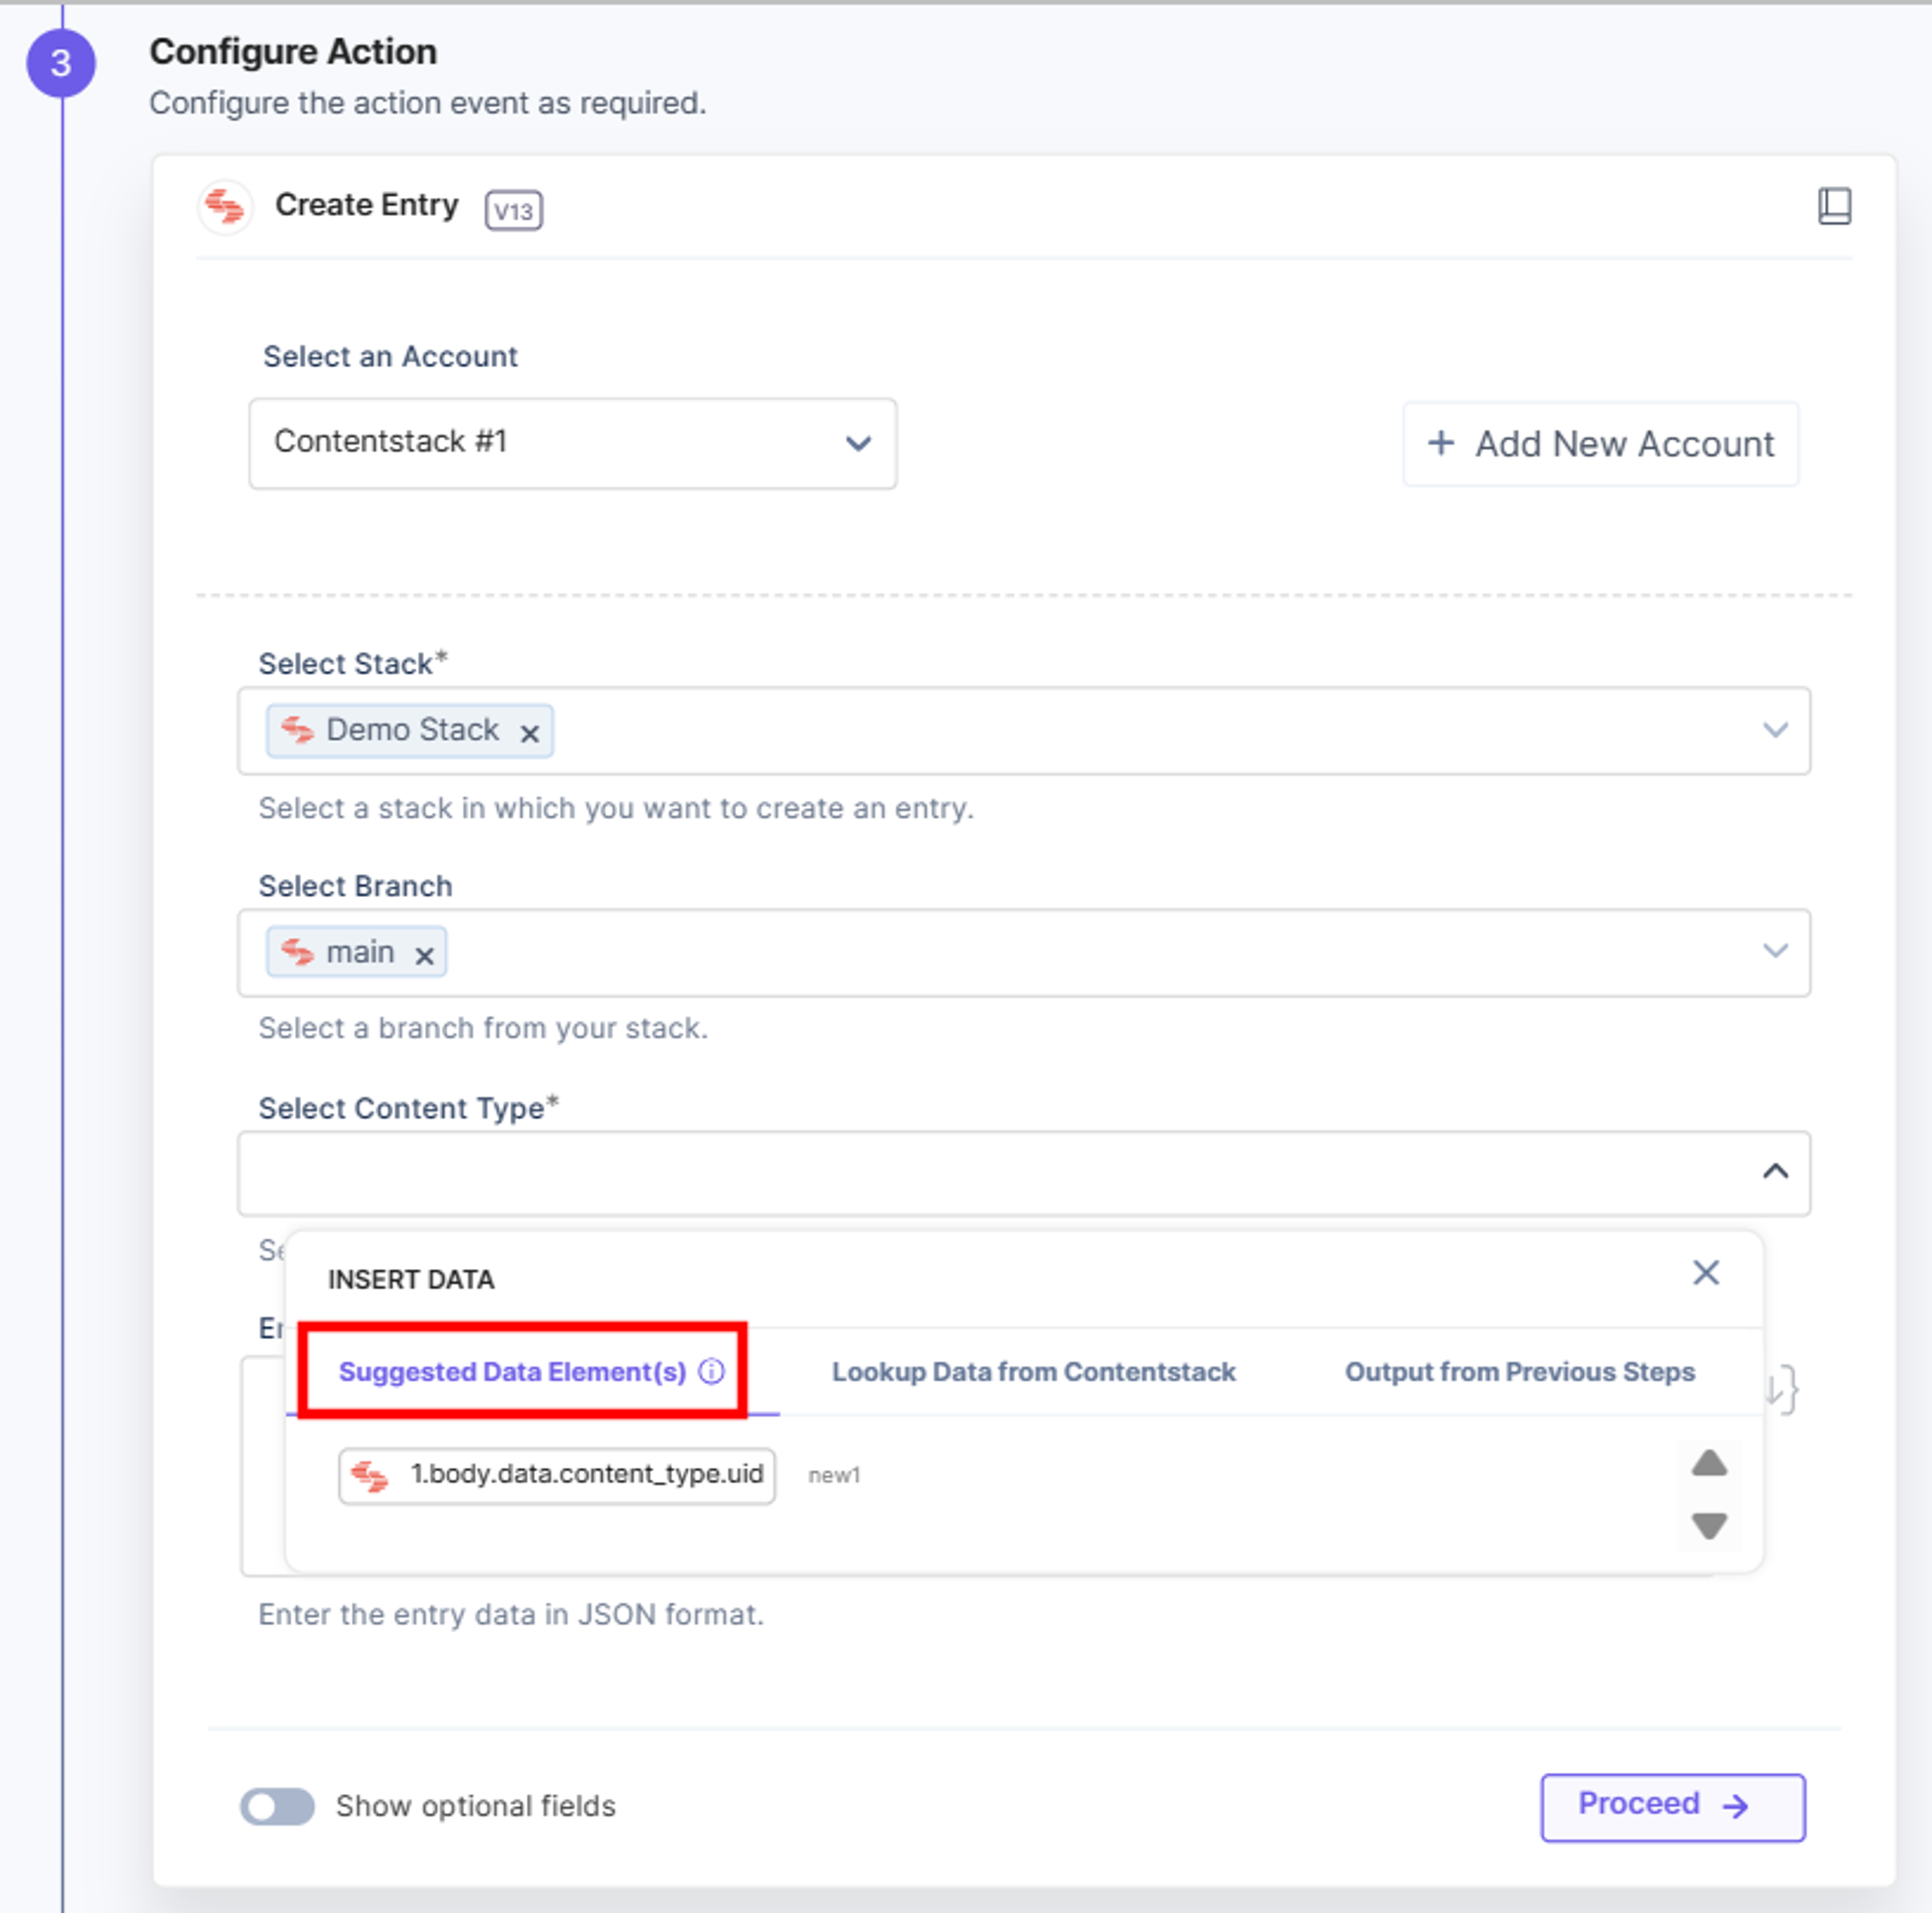Switch to Lookup Data from Contentstack tab

coord(1033,1372)
